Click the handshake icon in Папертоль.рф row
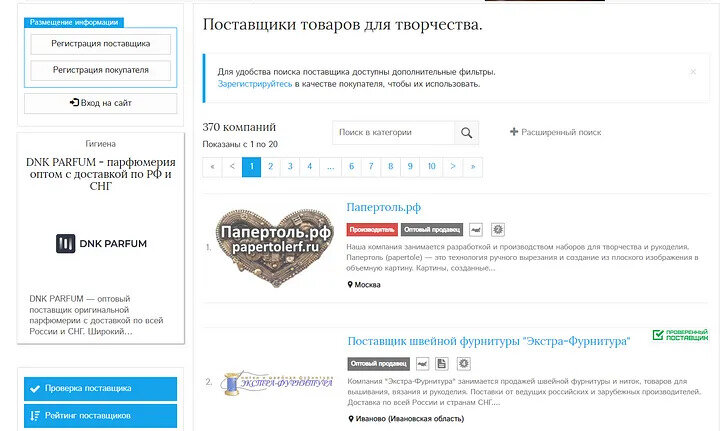720x431 pixels. point(476,229)
